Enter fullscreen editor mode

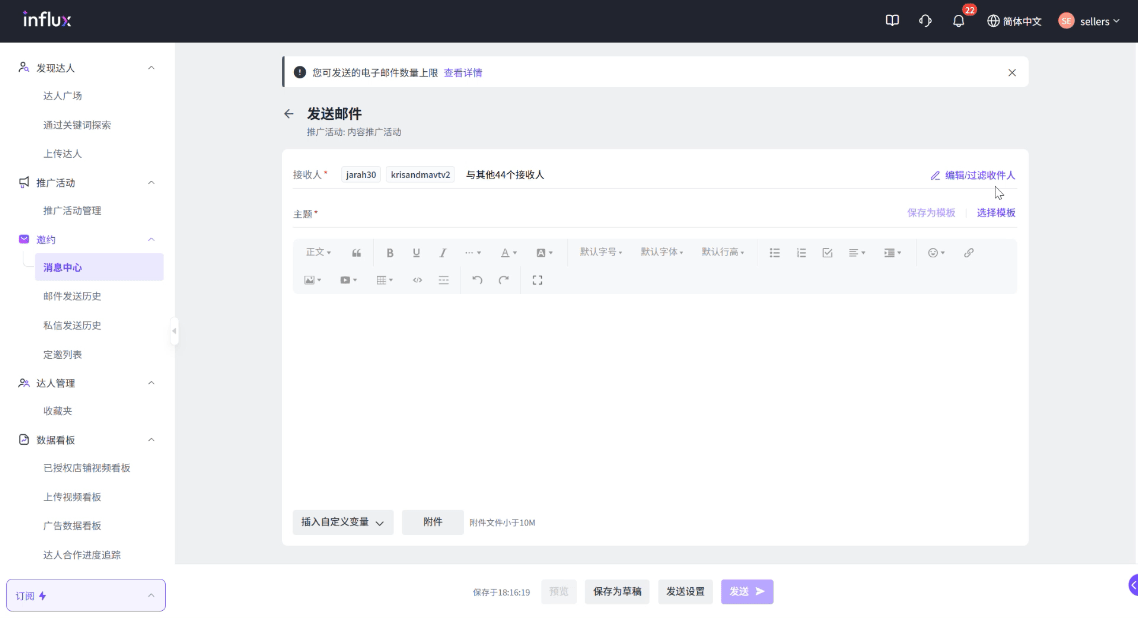point(537,280)
